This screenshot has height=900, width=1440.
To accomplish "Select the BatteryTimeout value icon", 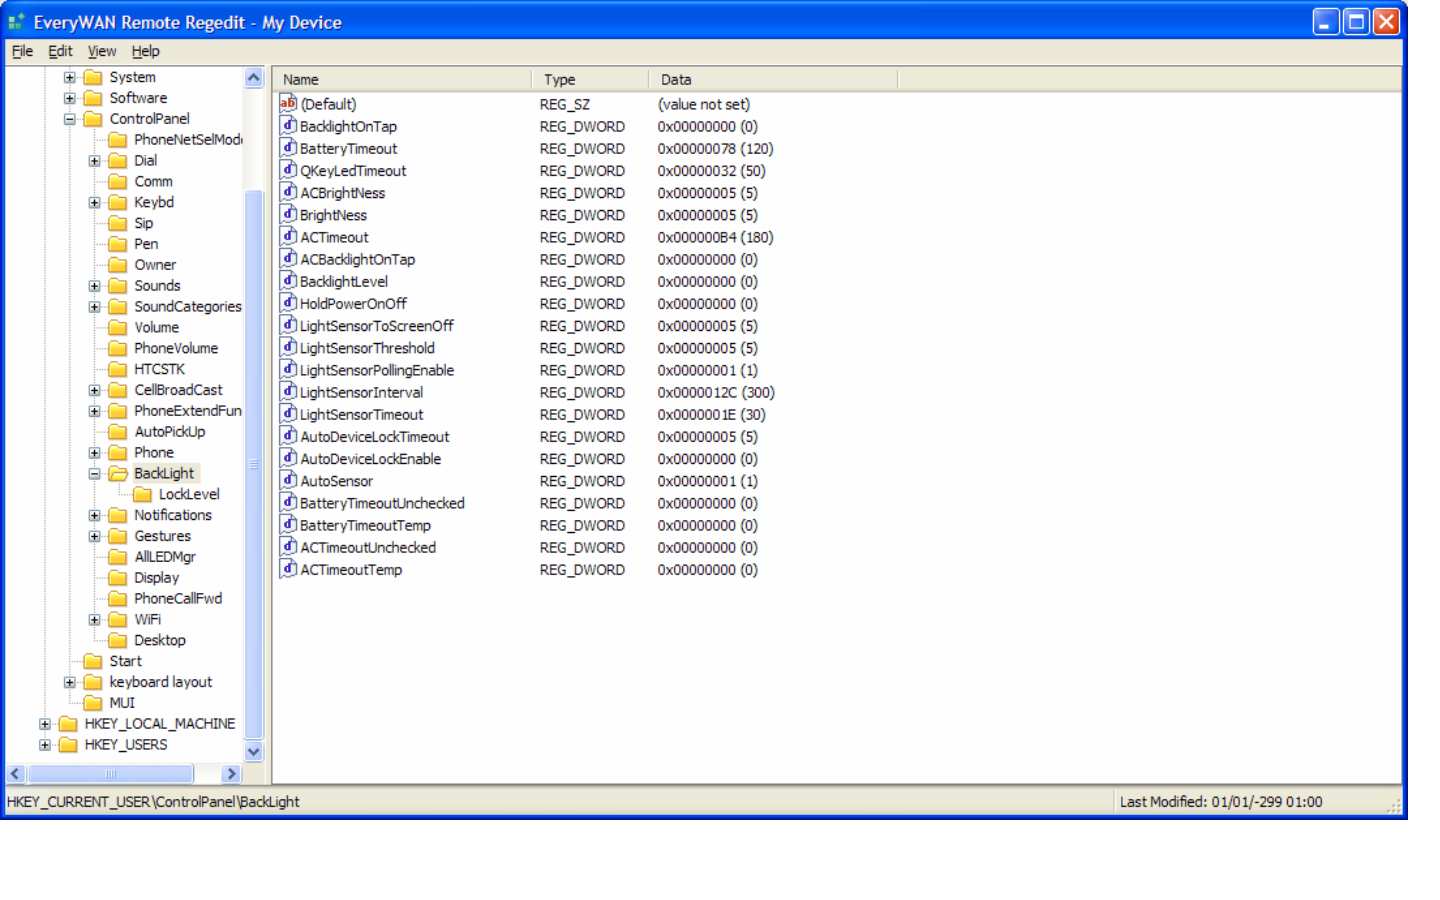I will click(288, 147).
